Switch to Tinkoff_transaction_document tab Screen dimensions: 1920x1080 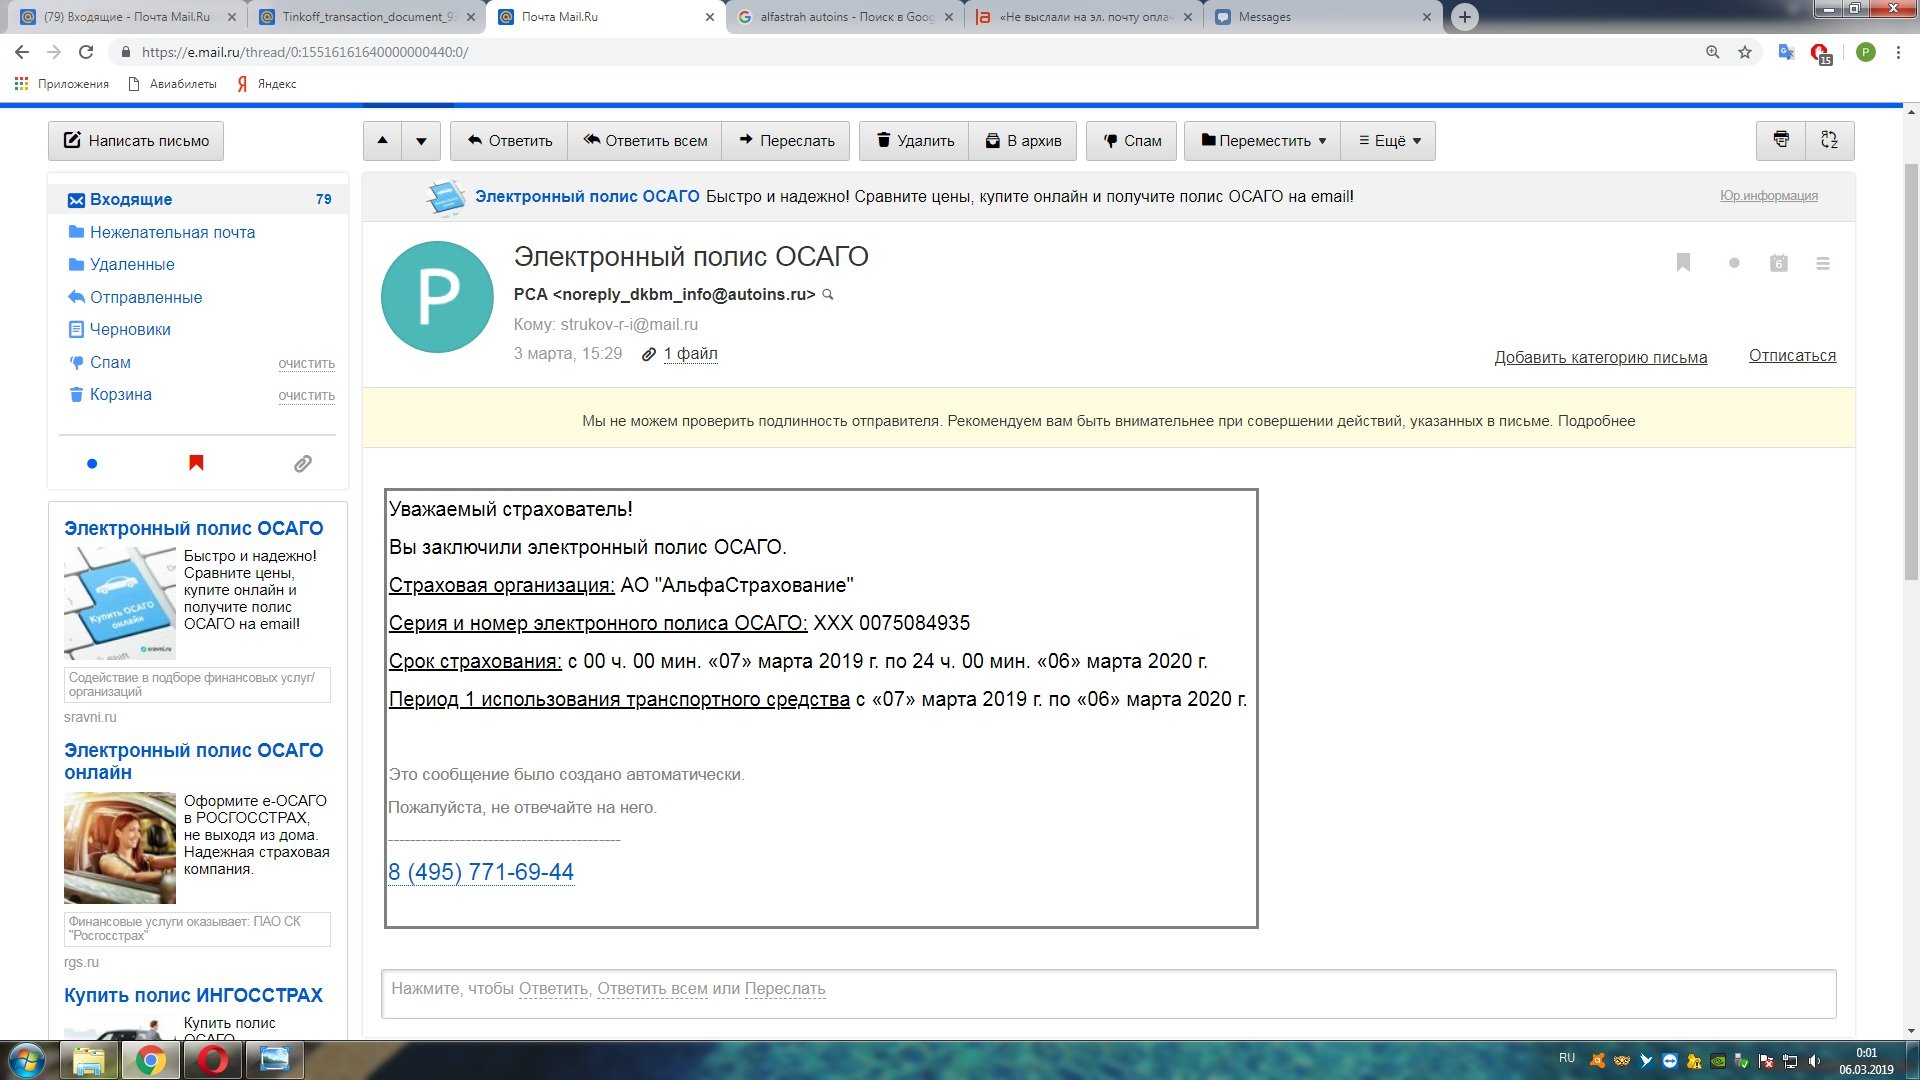(x=368, y=17)
